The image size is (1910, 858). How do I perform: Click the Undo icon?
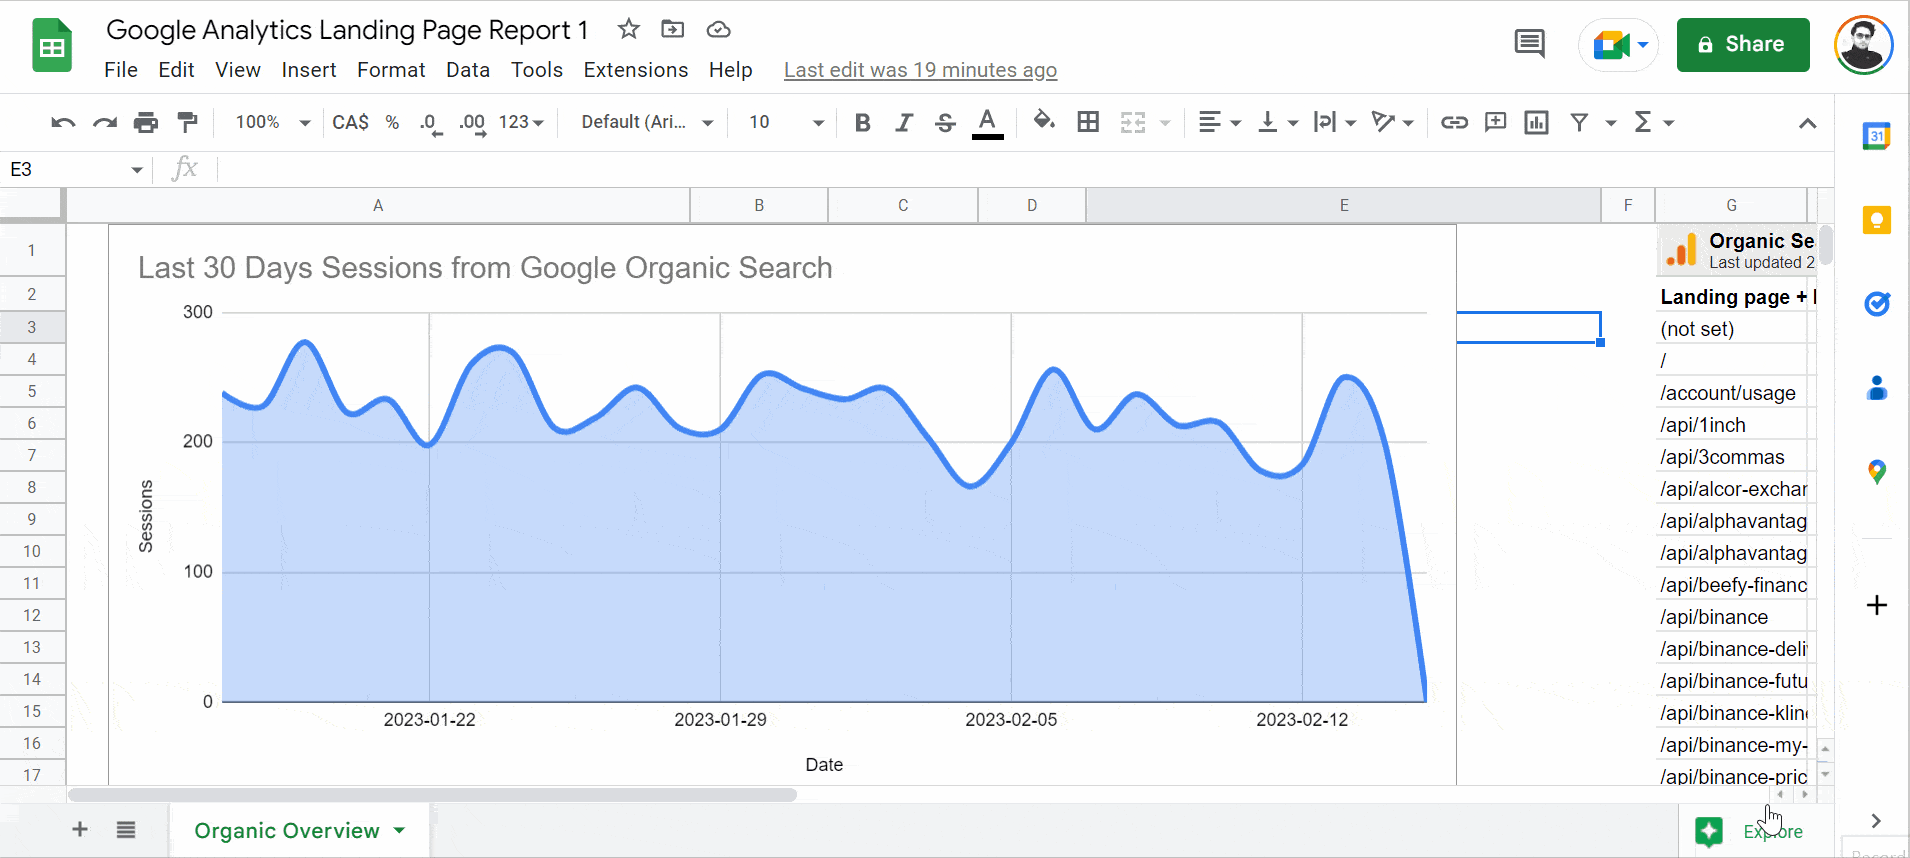coord(63,122)
